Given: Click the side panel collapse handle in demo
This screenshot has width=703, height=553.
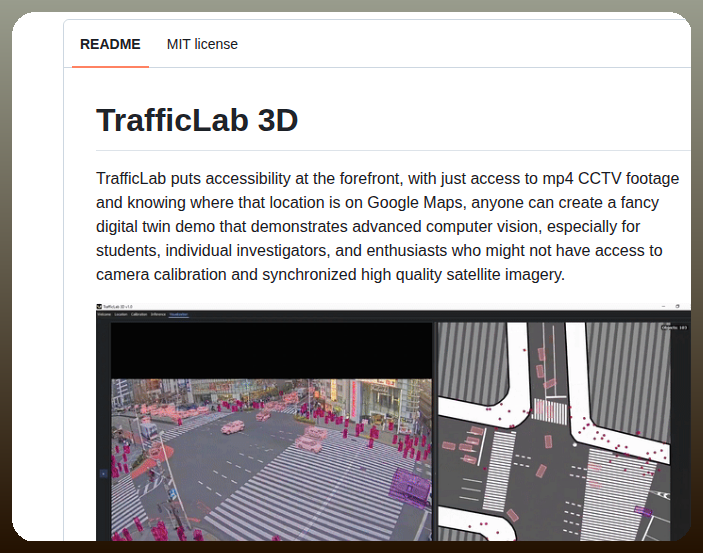Looking at the screenshot, I should (x=104, y=473).
